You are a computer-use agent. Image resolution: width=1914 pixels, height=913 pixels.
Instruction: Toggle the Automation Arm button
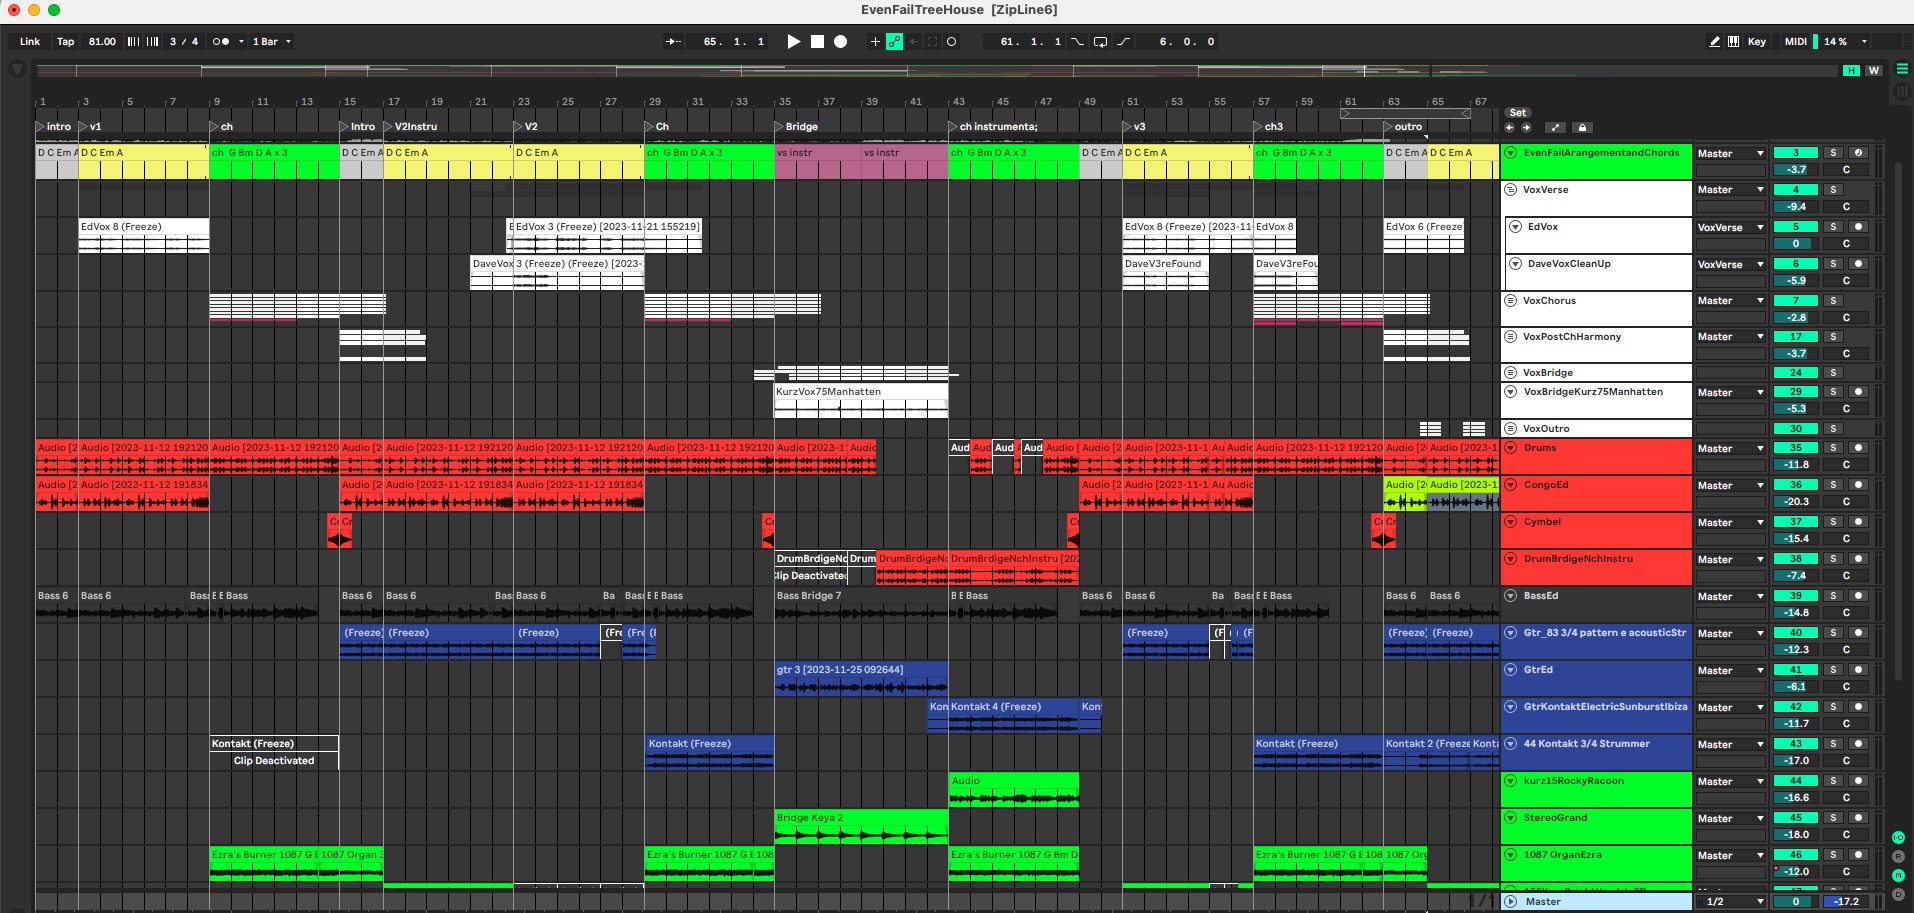tap(894, 42)
